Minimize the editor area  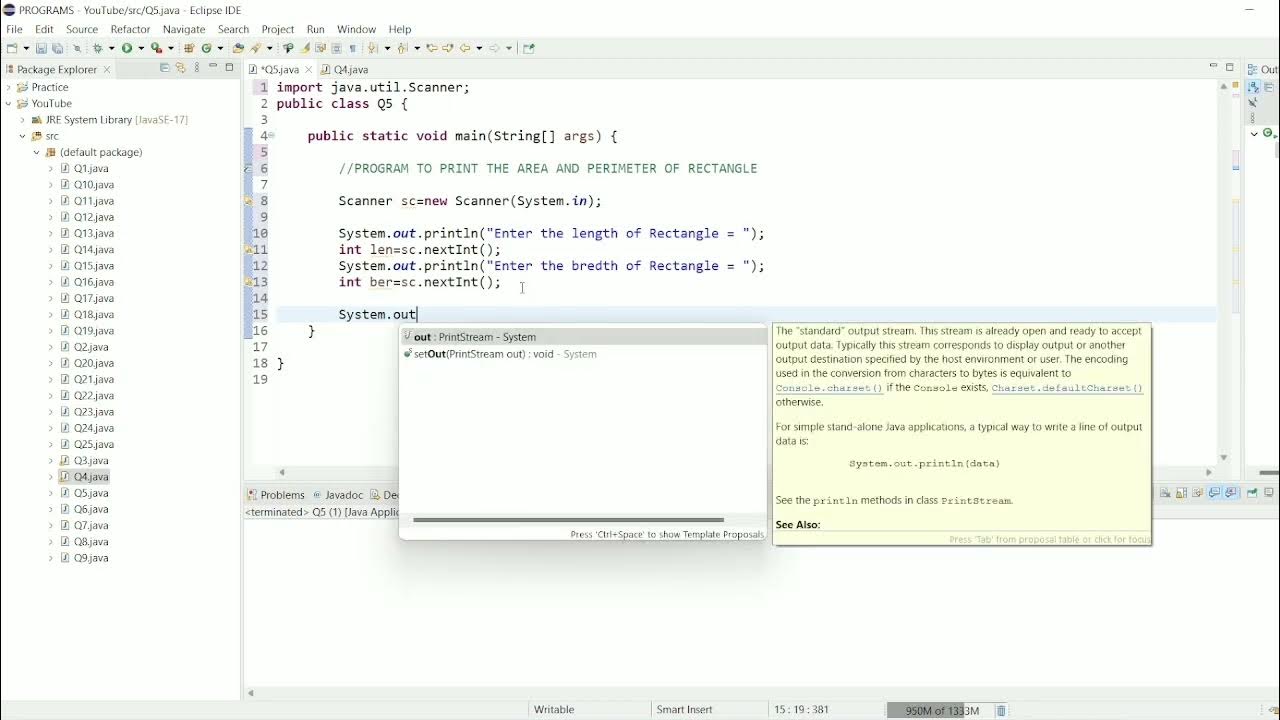(x=1213, y=66)
